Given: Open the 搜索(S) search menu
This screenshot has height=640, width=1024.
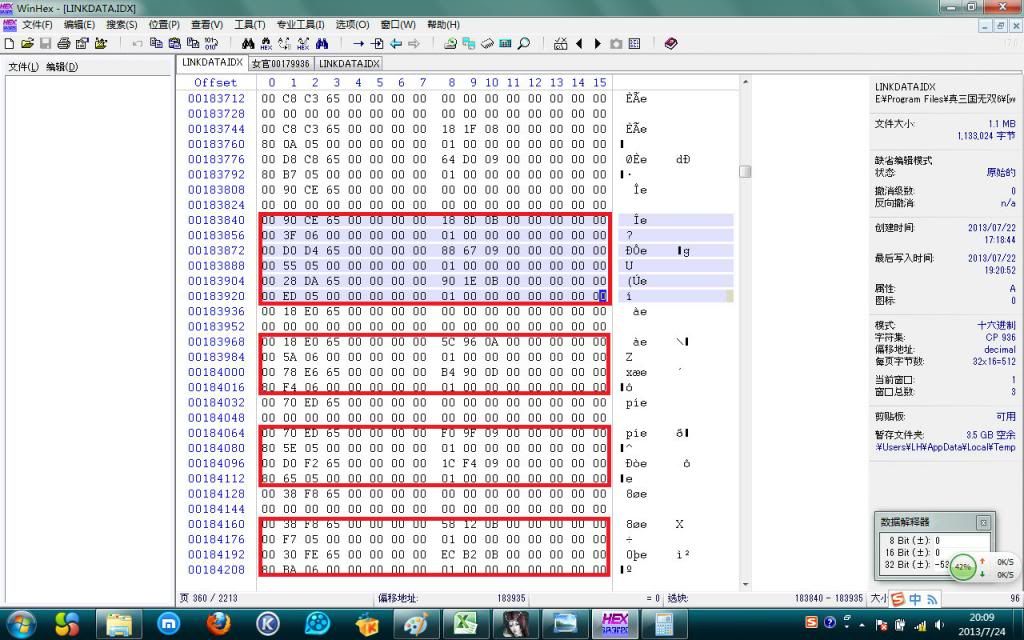Looking at the screenshot, I should (x=121, y=24).
